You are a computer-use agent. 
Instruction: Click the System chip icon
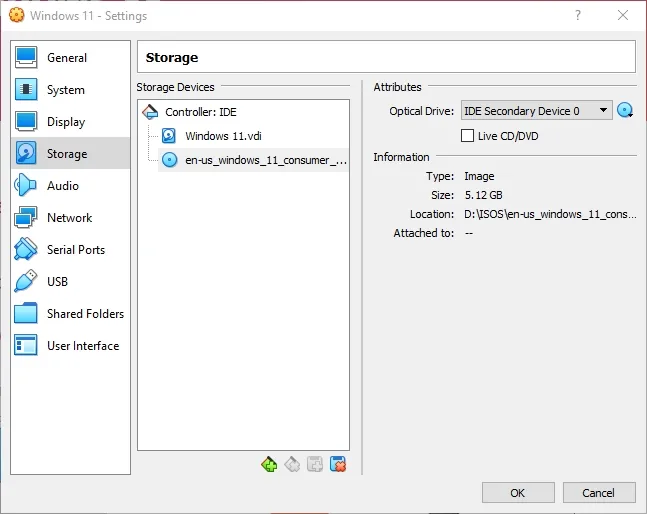click(26, 89)
